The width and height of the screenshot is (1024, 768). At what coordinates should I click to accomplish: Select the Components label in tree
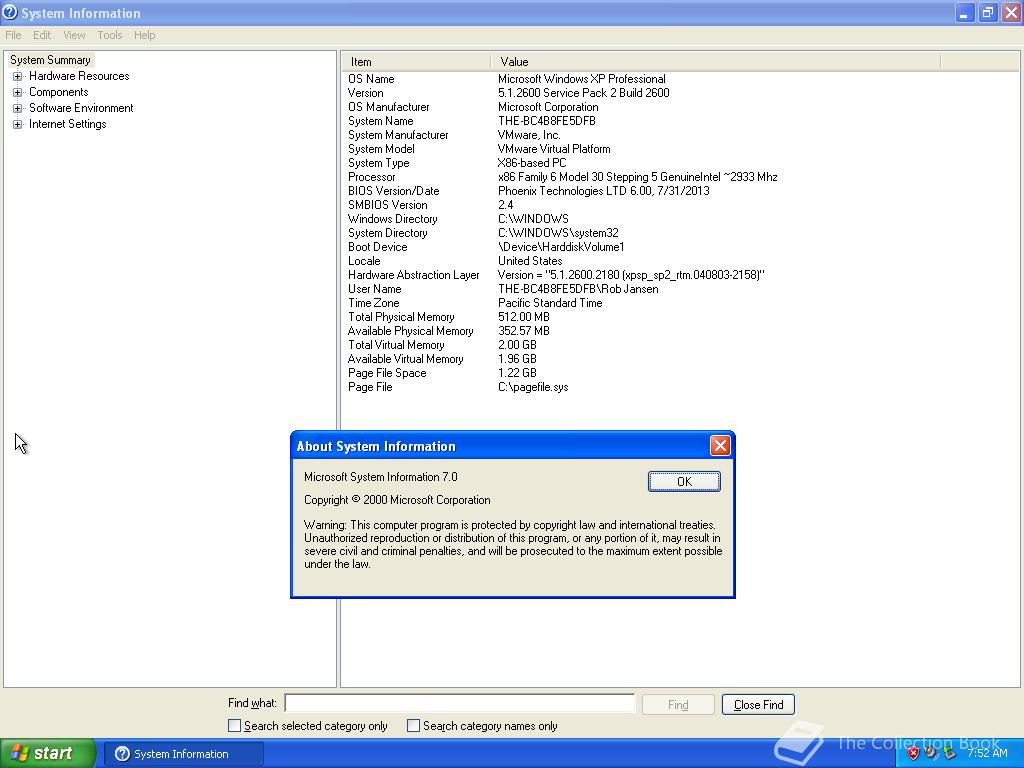click(x=58, y=92)
